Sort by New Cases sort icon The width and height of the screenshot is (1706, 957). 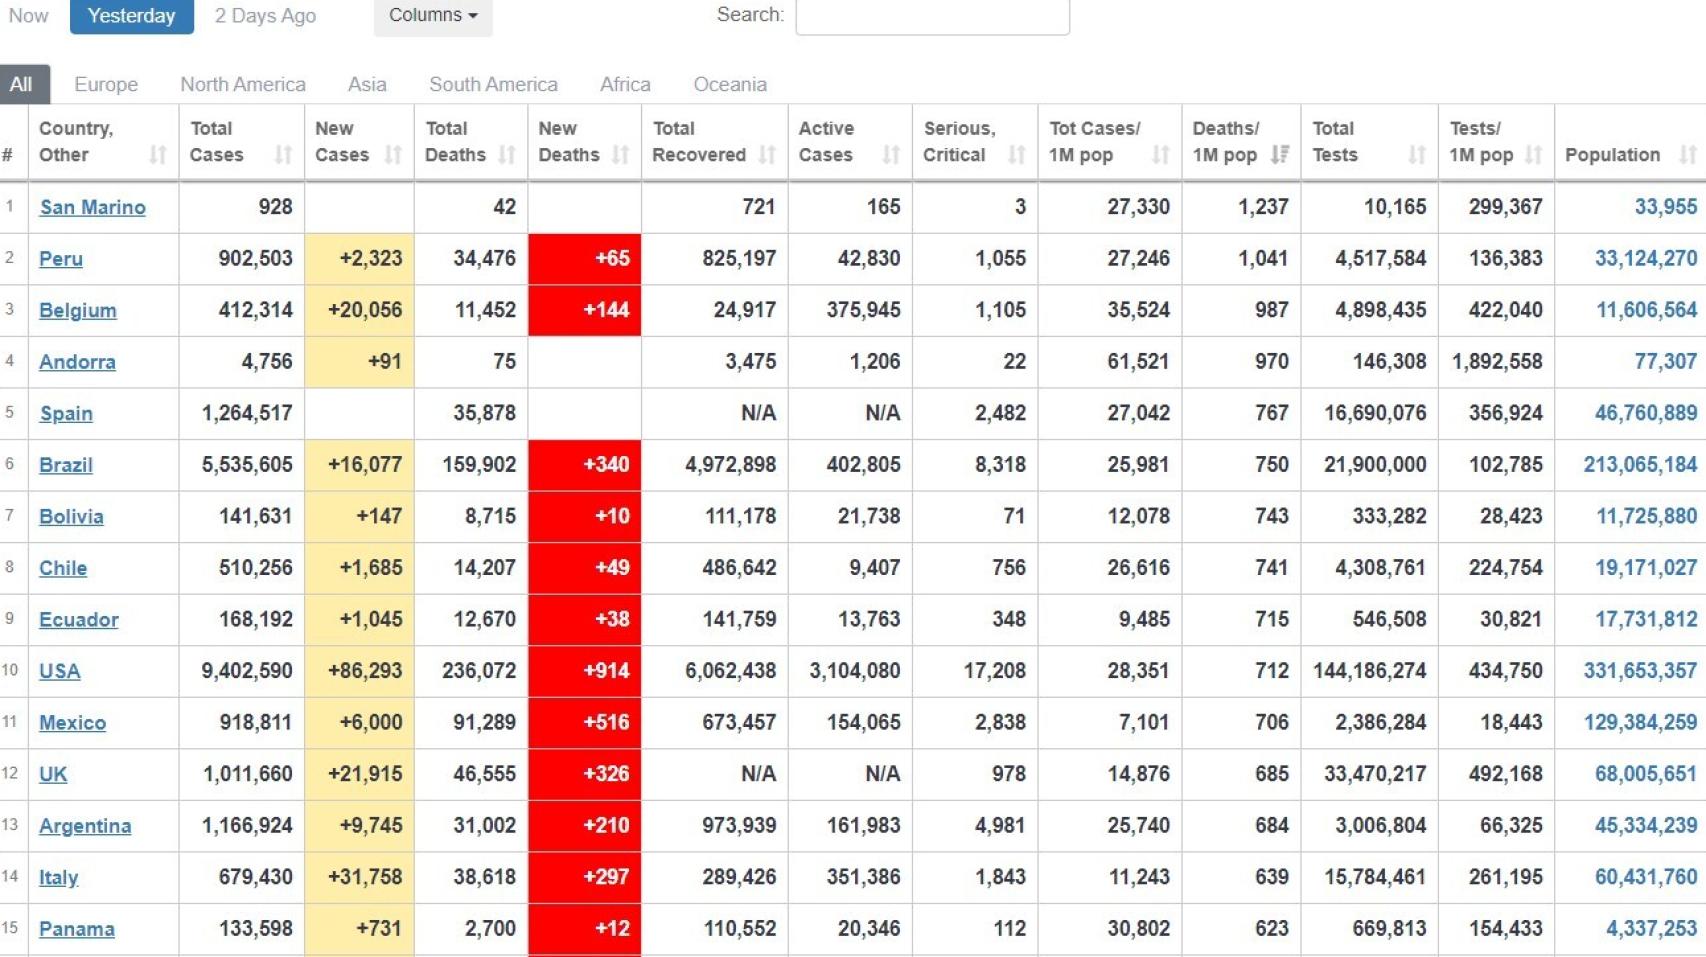tap(393, 155)
